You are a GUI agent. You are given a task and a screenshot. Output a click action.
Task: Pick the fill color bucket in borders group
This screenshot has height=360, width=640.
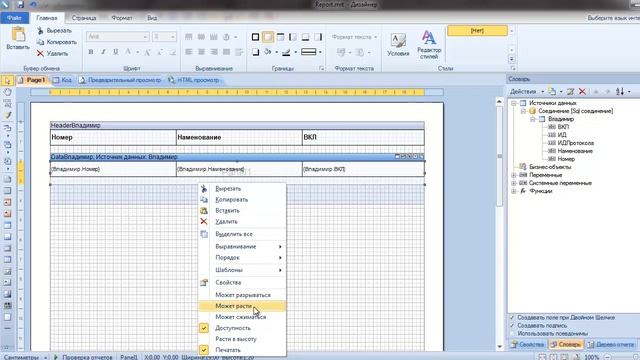click(x=268, y=52)
